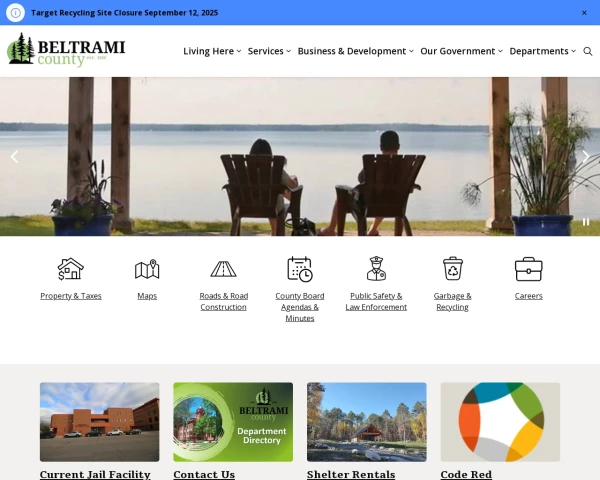Click the Public Safety officer icon
Screen dimensions: 600x480
click(x=376, y=269)
